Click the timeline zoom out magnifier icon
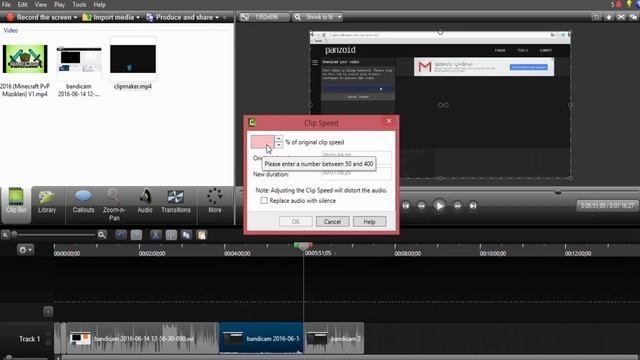Viewport: 640px width, 360px height. 5,235
